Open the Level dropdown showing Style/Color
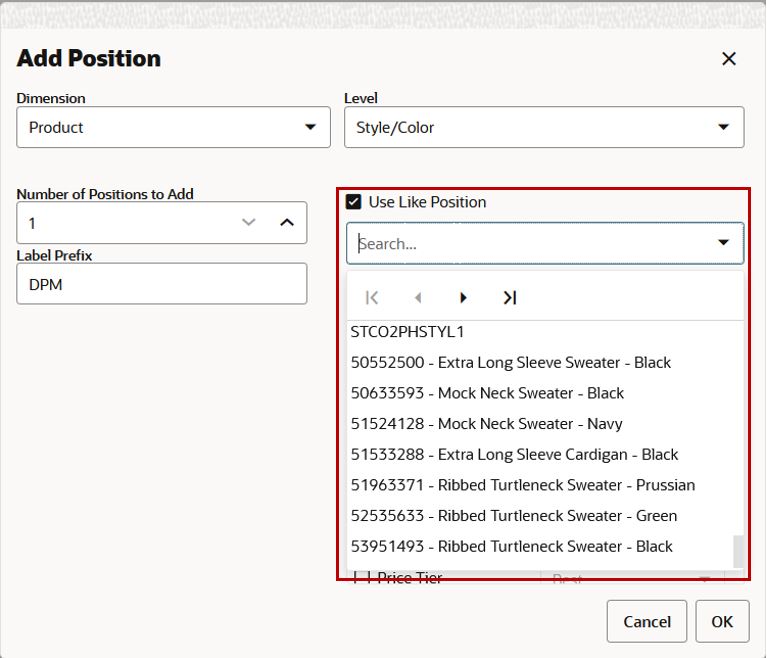The width and height of the screenshot is (767, 658). (544, 127)
